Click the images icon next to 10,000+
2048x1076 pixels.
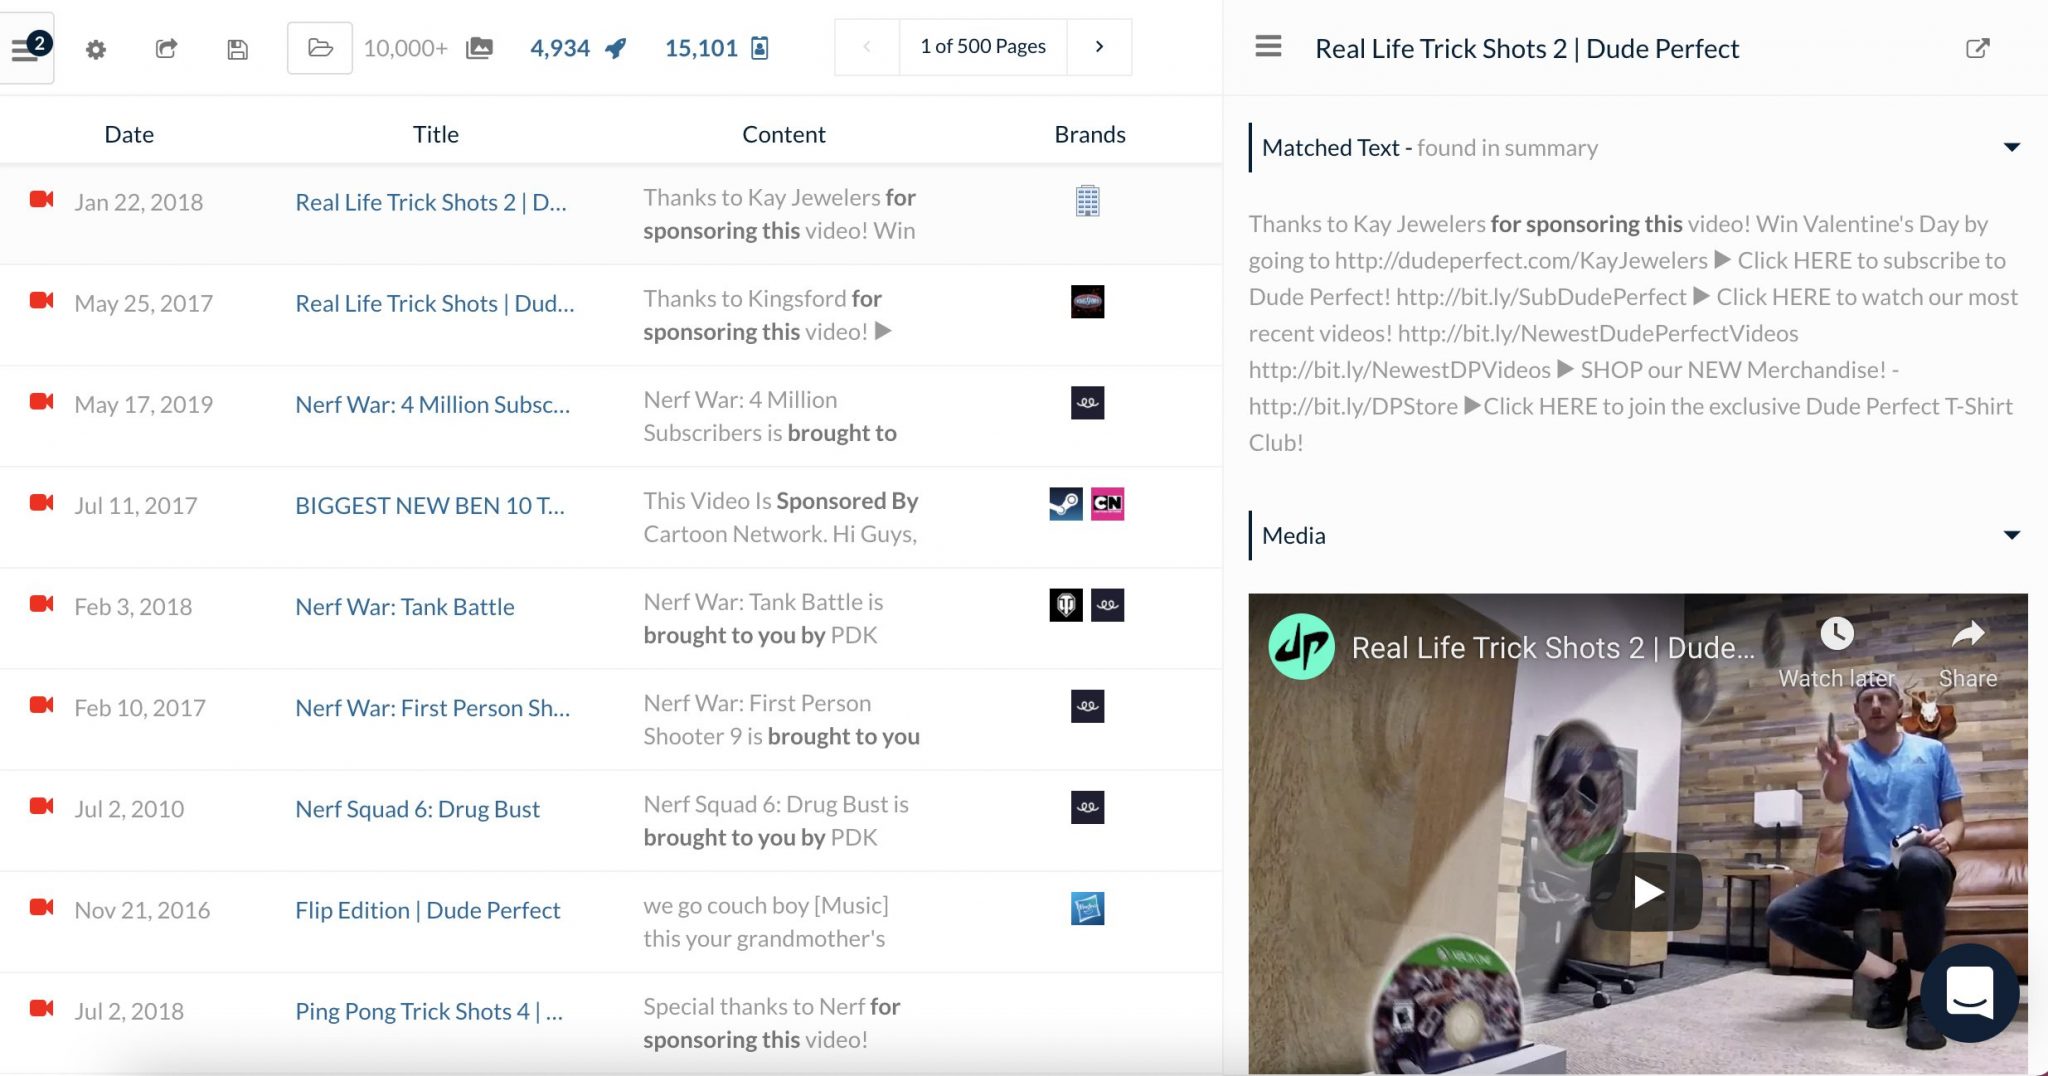480,48
